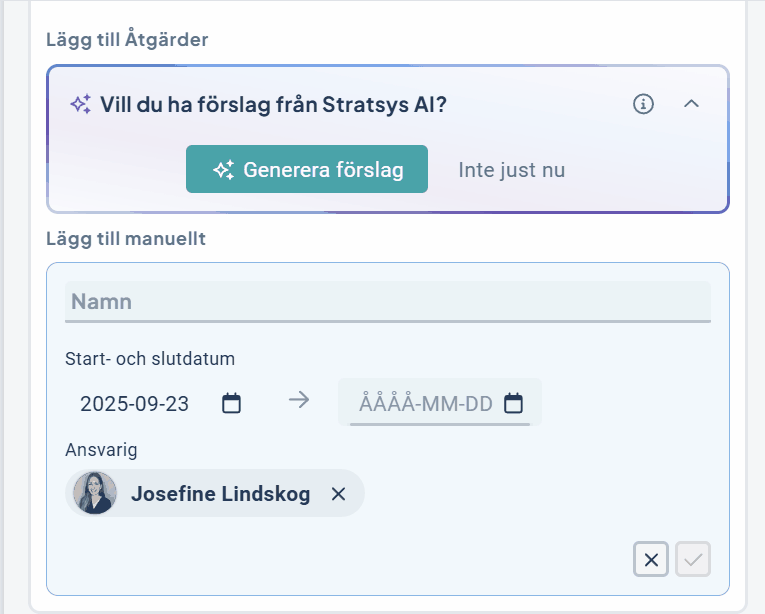Click the sparkle icon beside the AI heading

pyautogui.click(x=81, y=104)
